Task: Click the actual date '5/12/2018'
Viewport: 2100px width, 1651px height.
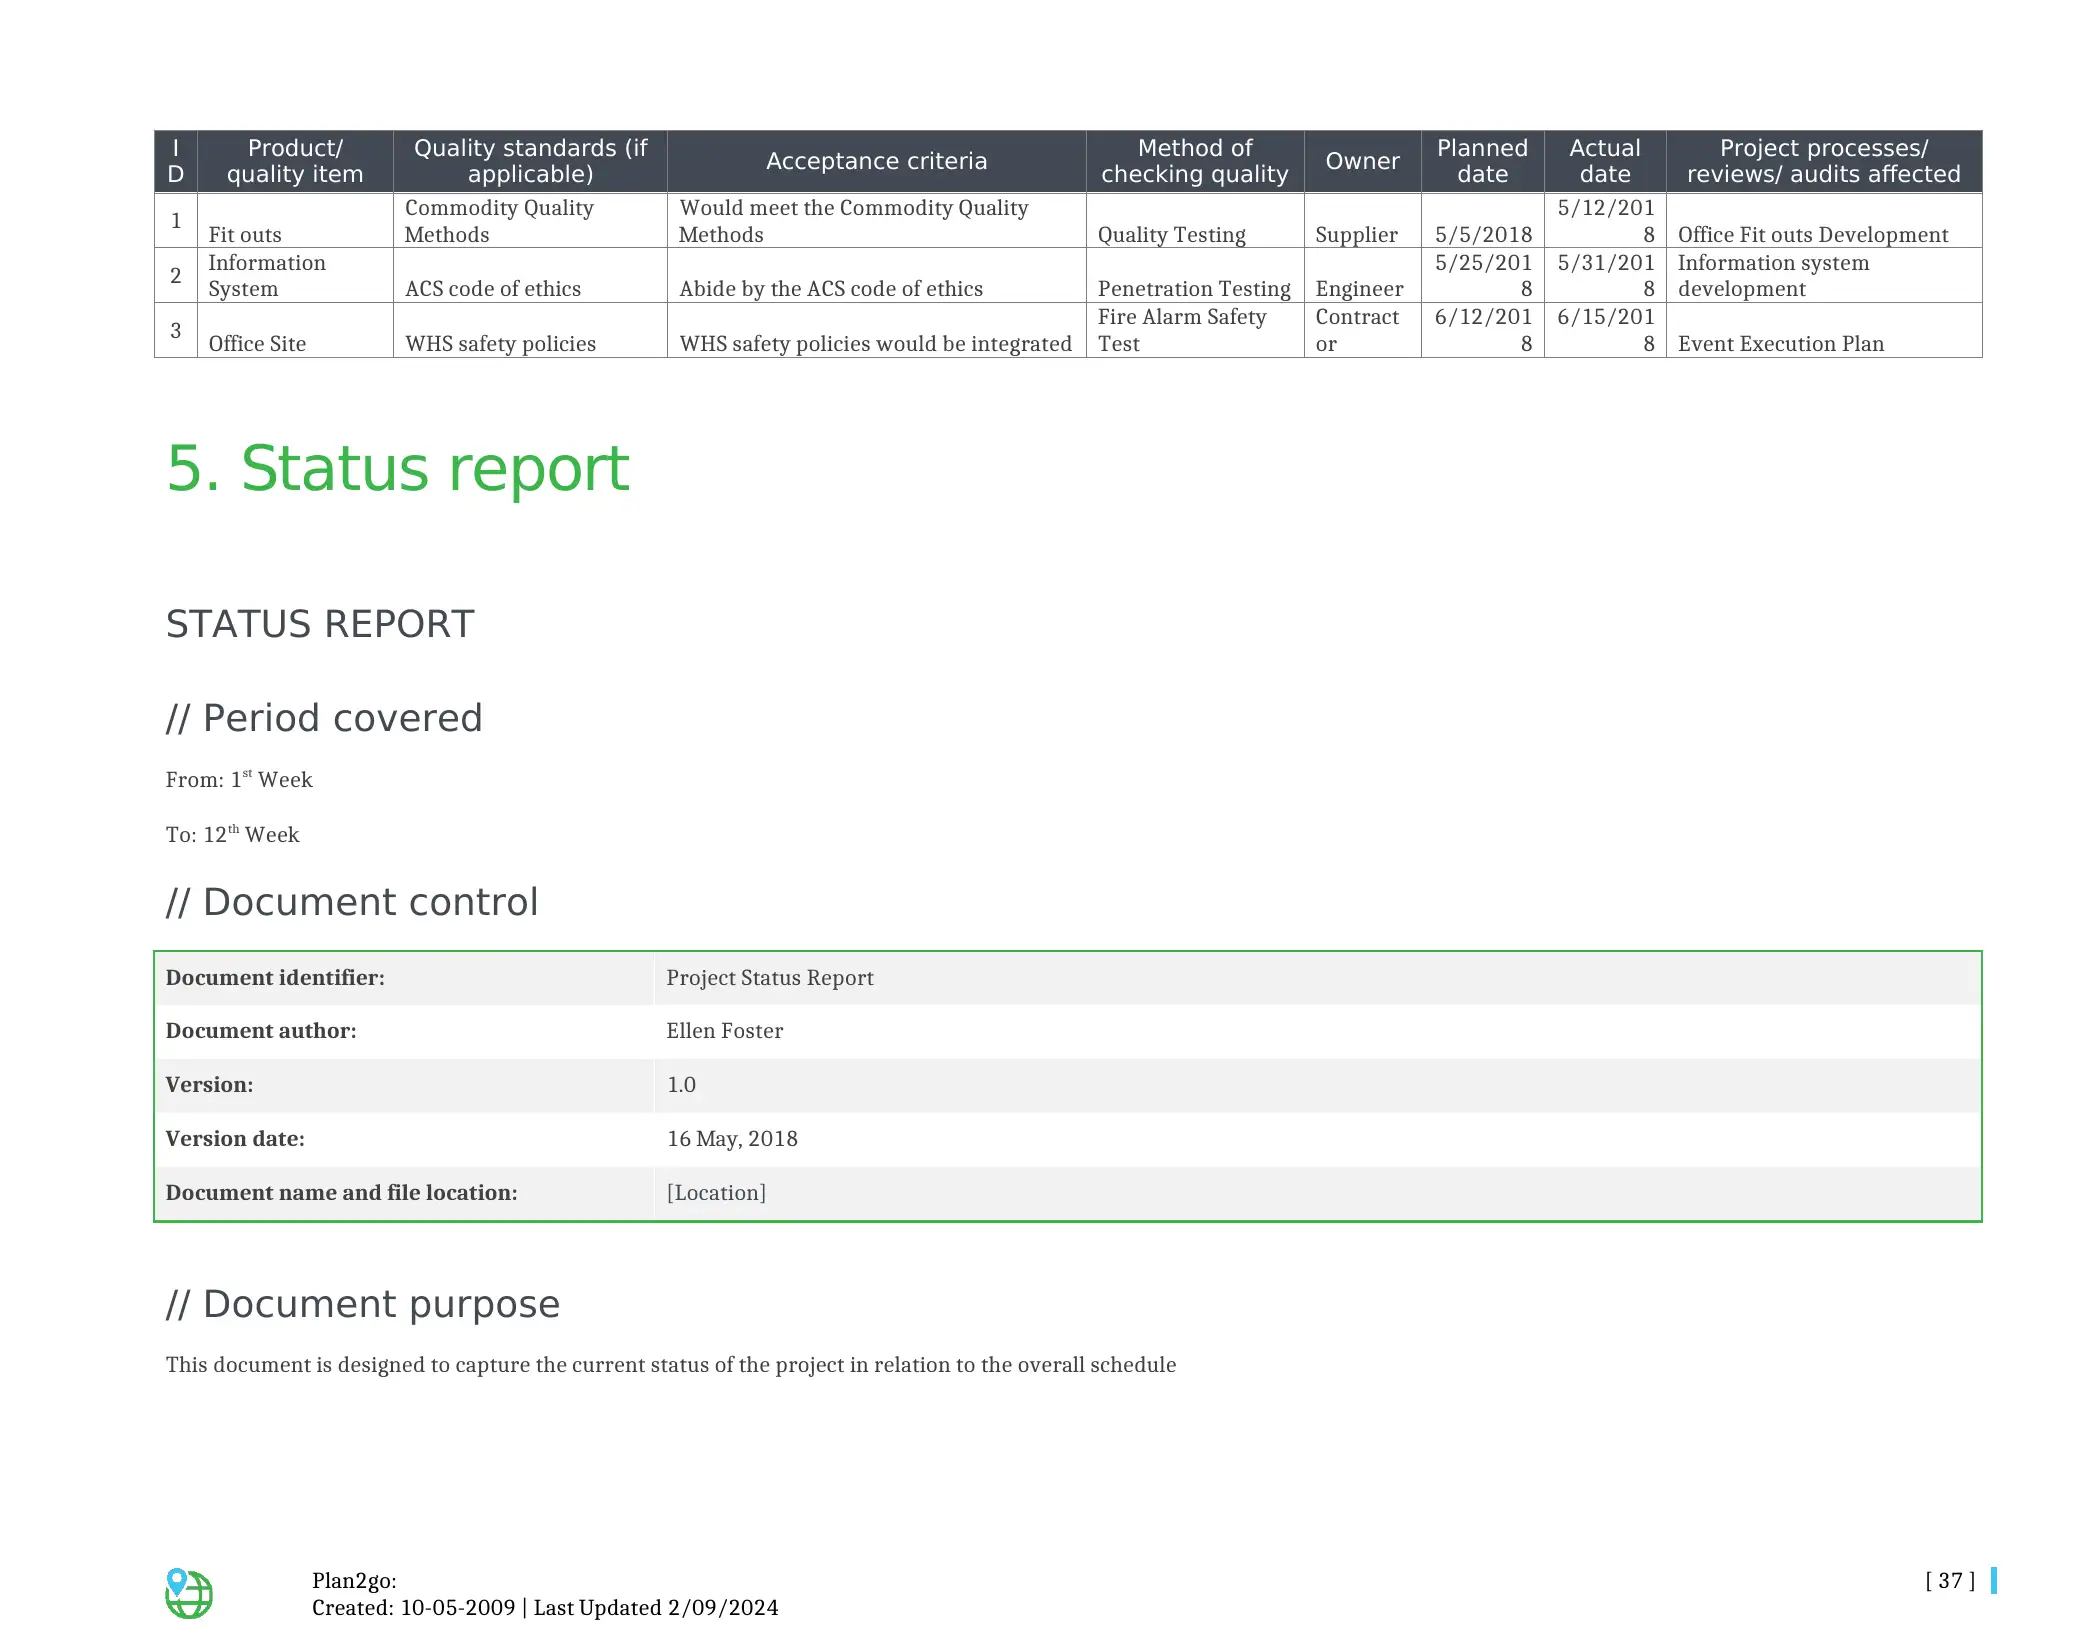Action: 1606,221
